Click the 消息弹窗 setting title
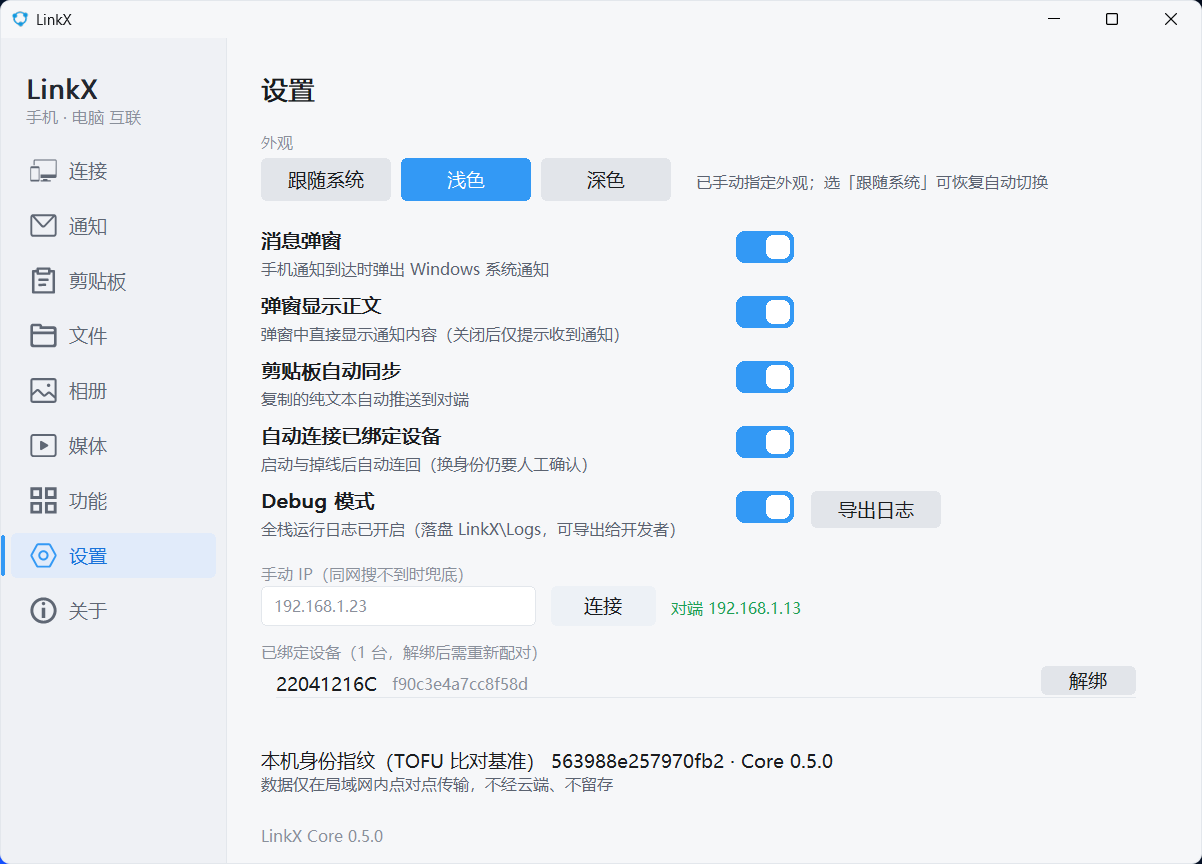This screenshot has height=864, width=1202. coord(301,241)
